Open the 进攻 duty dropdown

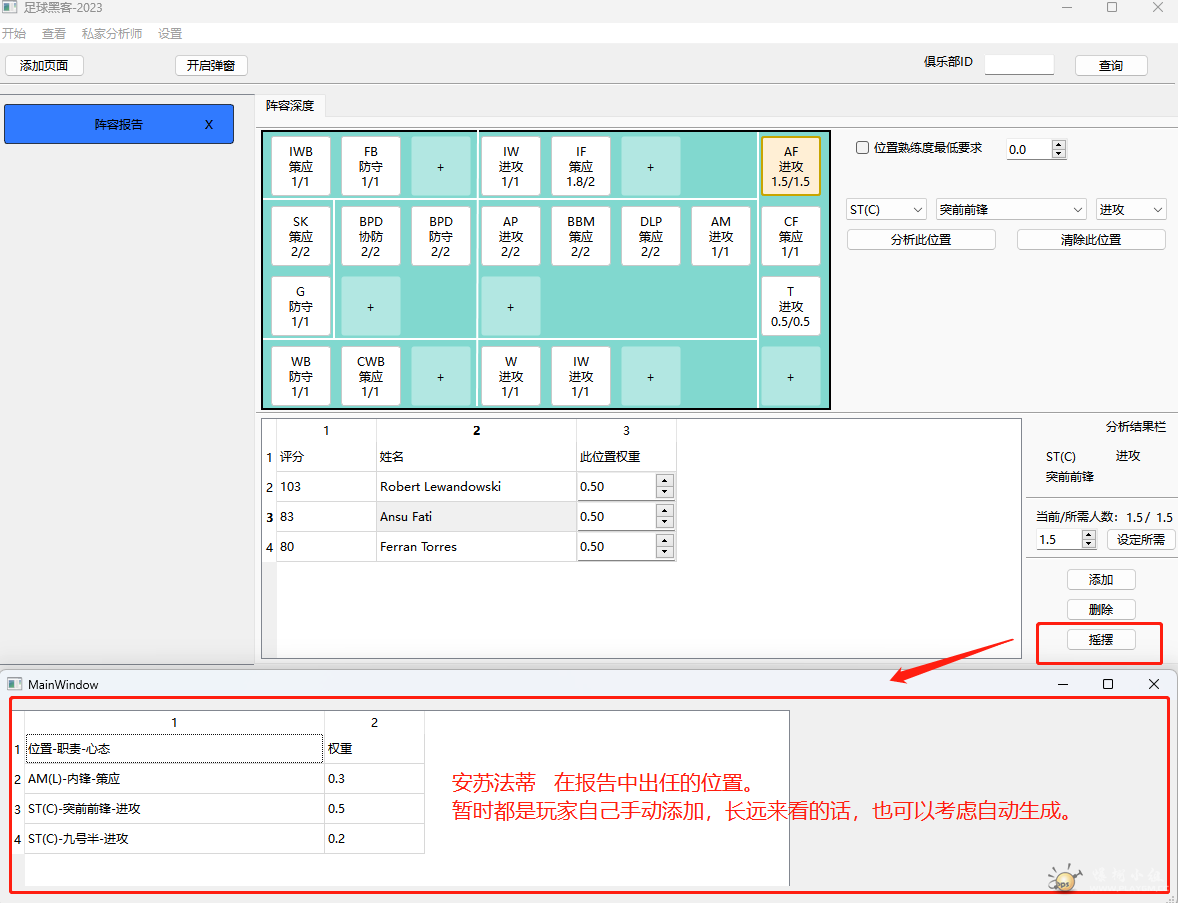[x=1130, y=209]
